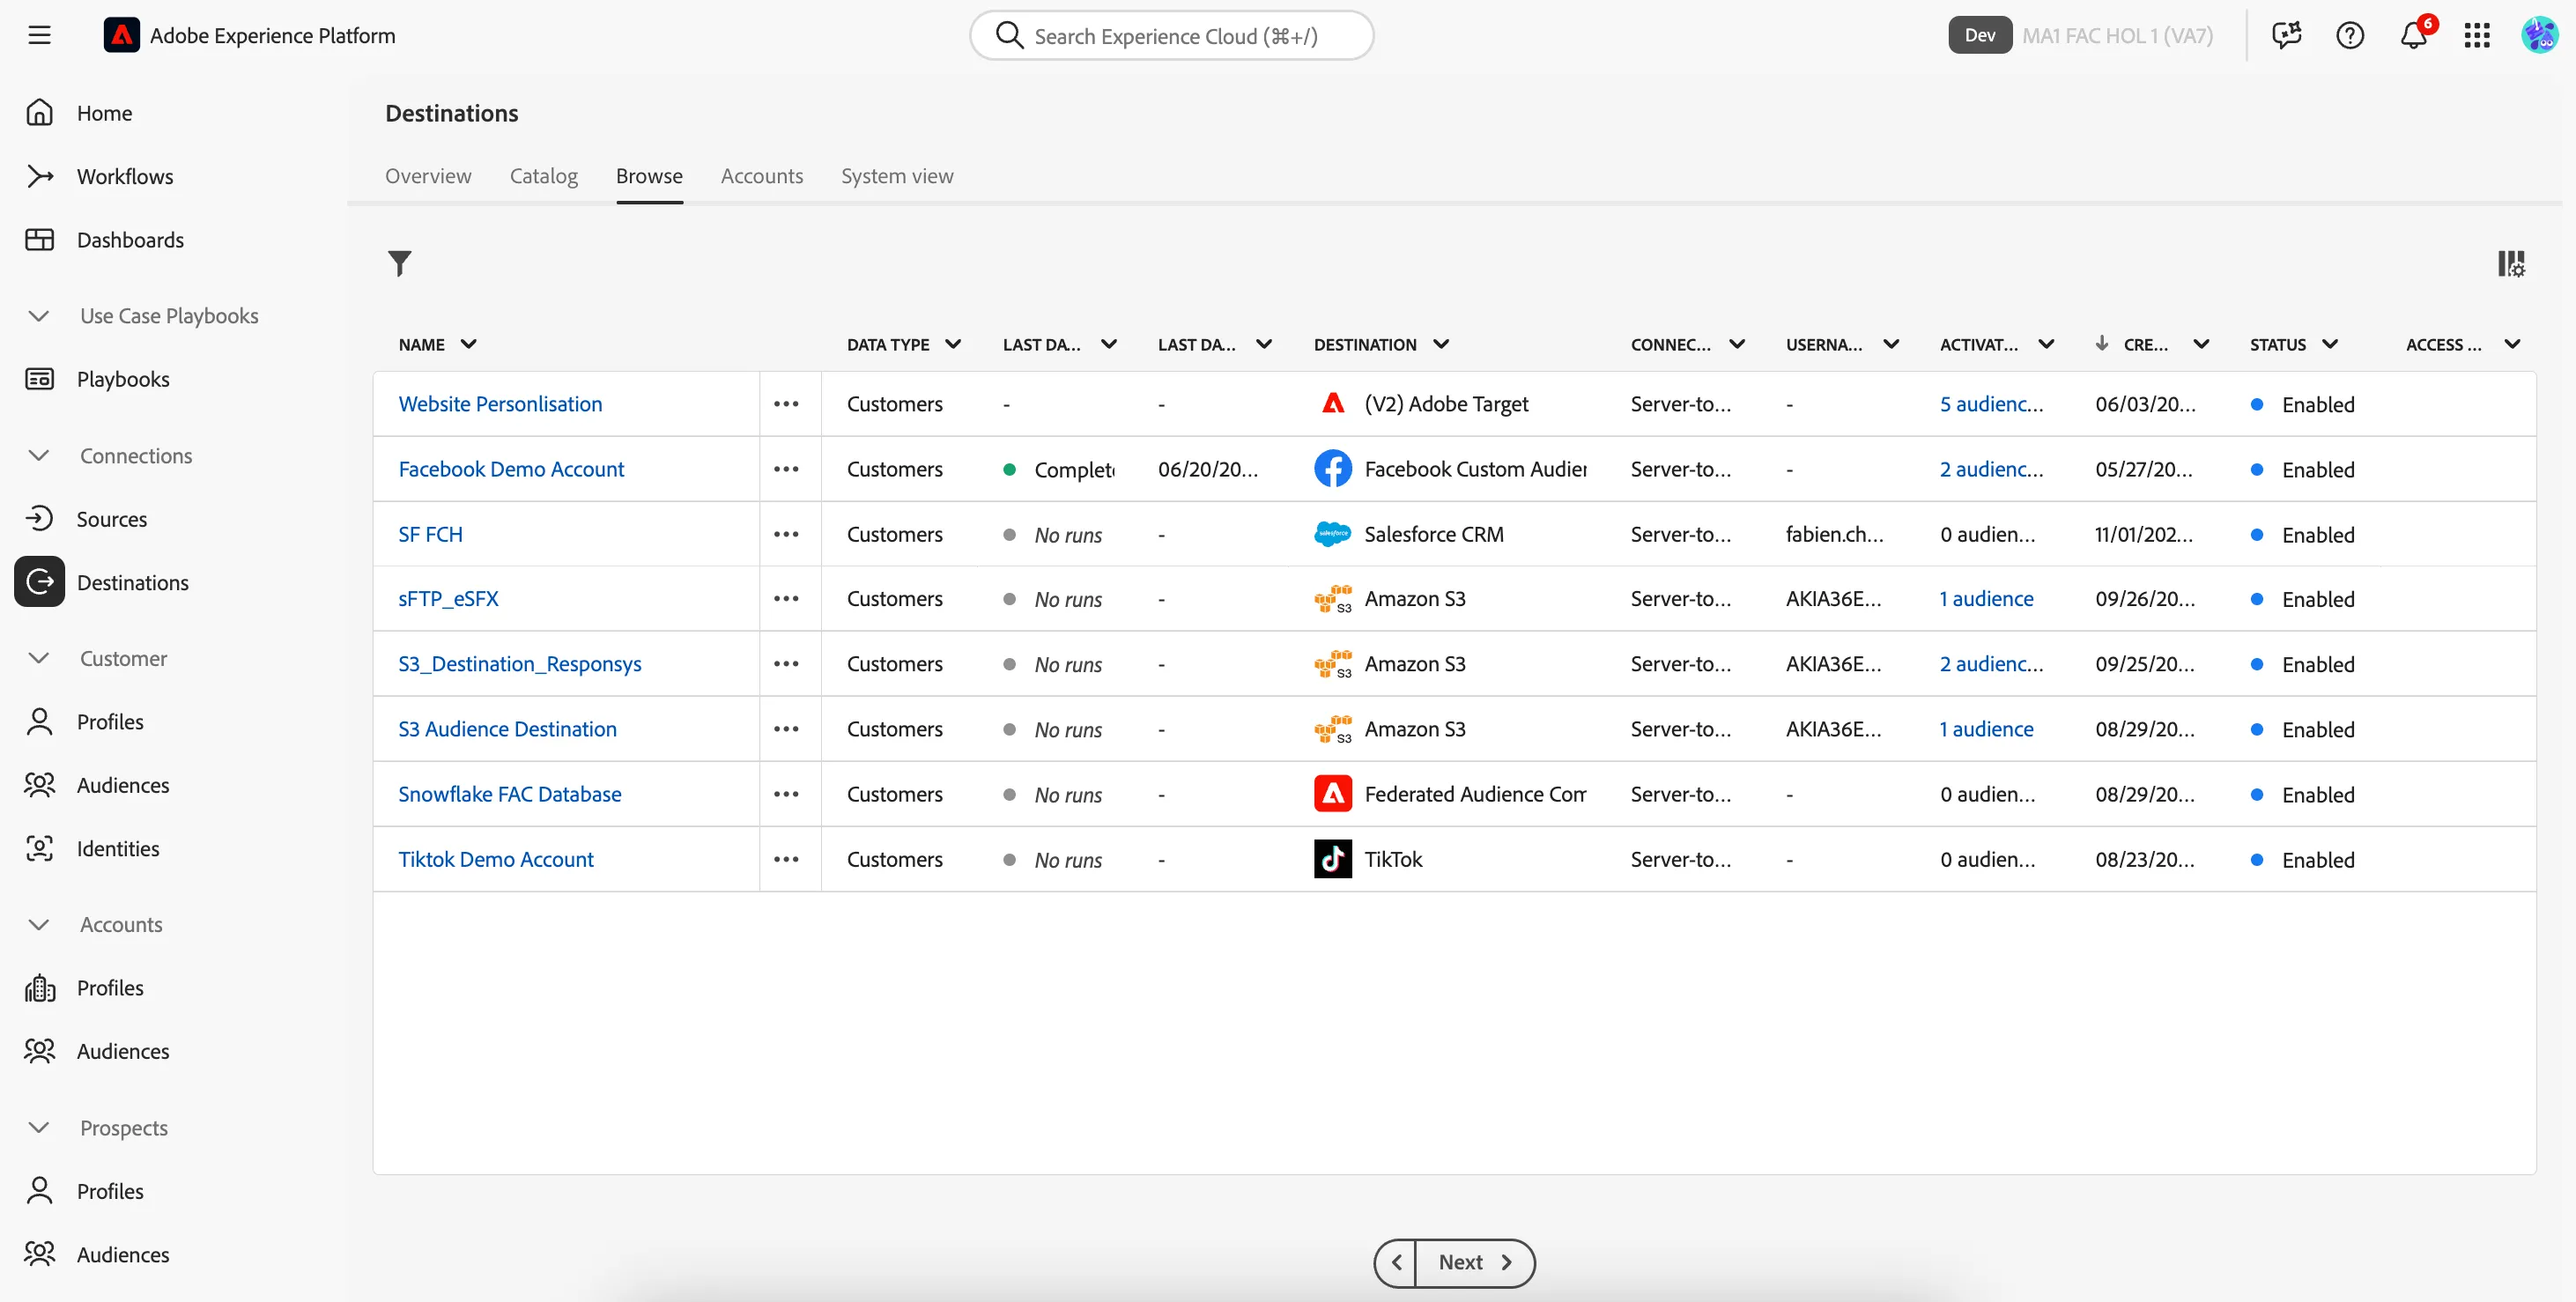This screenshot has width=2576, height=1302.
Task: Open the column settings icon
Action: [2511, 264]
